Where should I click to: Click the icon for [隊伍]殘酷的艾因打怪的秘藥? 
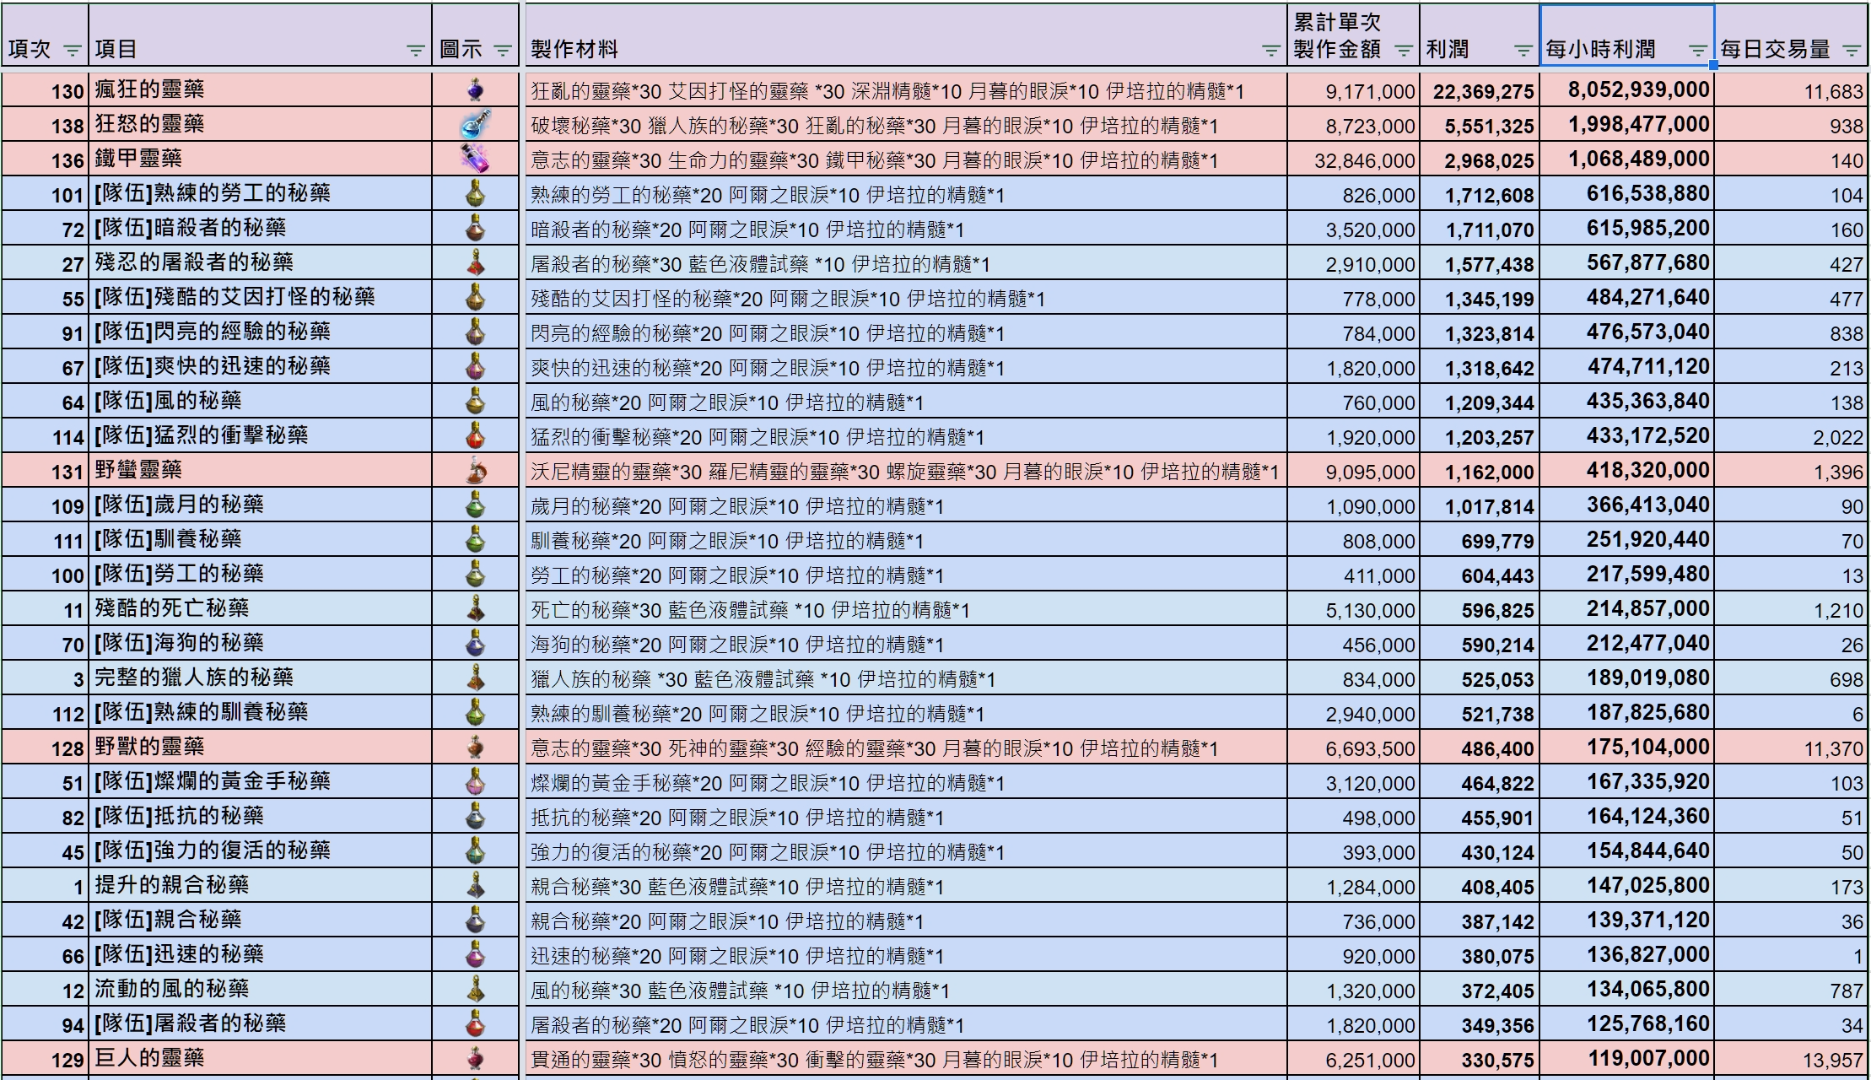(x=476, y=298)
